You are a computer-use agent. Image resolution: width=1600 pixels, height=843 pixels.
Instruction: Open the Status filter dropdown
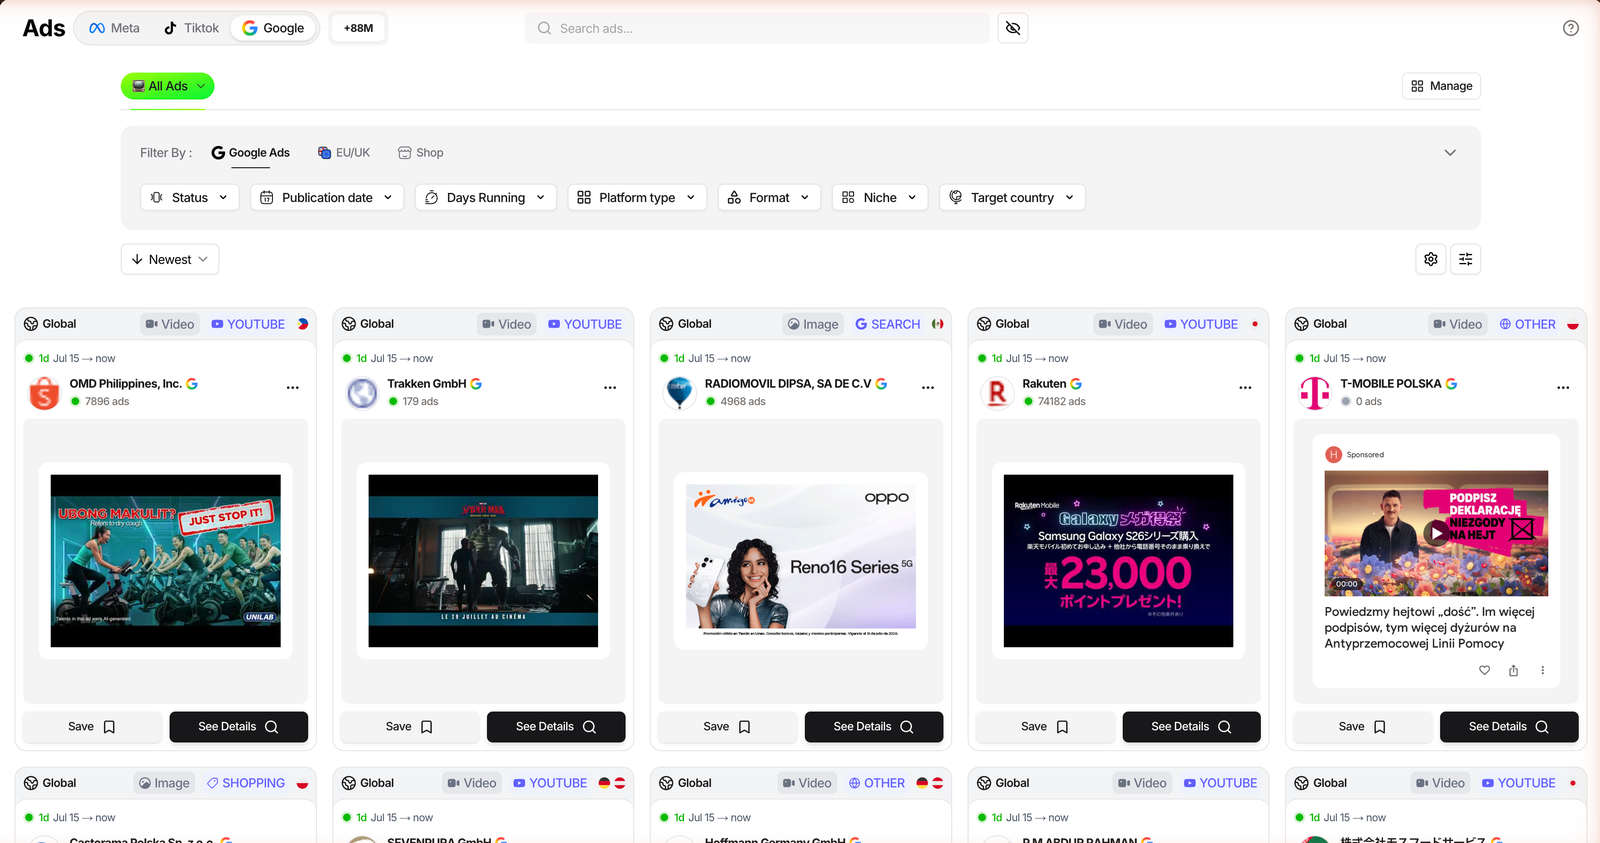click(190, 198)
